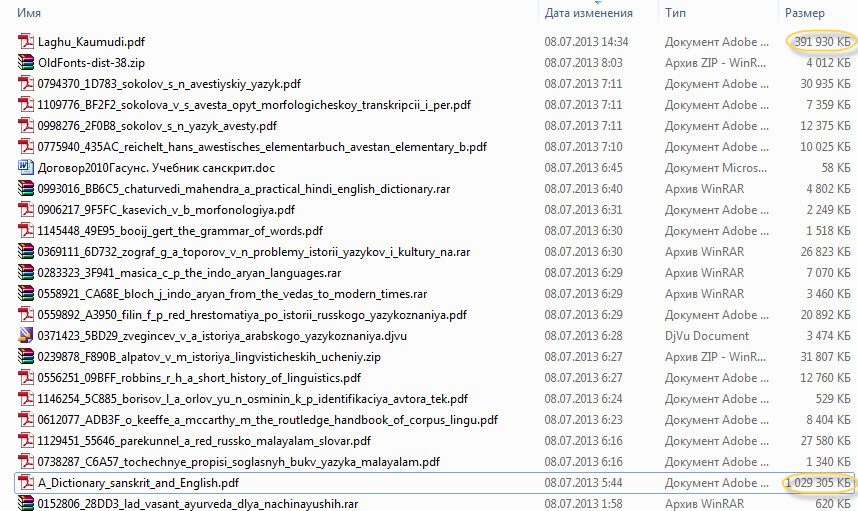This screenshot has width=858, height=511.
Task: Click the type Документ Micros...
Action: [716, 168]
